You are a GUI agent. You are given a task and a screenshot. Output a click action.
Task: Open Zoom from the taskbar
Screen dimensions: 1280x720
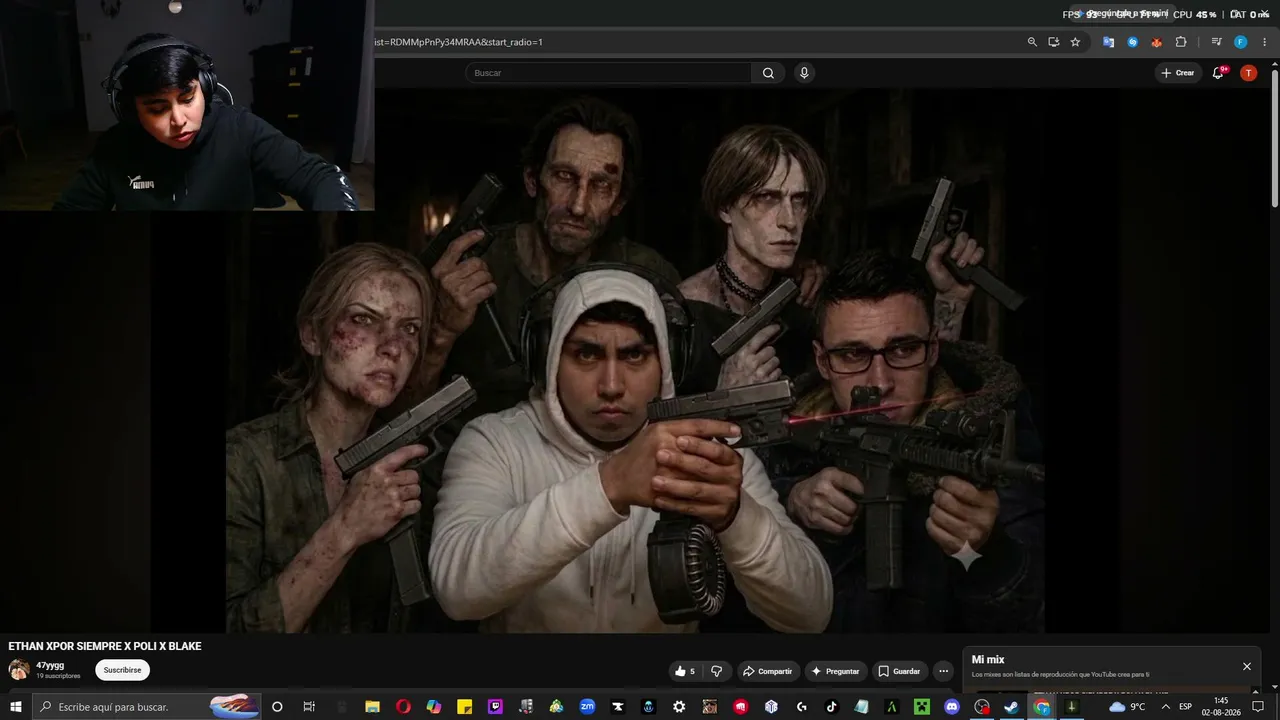point(587,707)
